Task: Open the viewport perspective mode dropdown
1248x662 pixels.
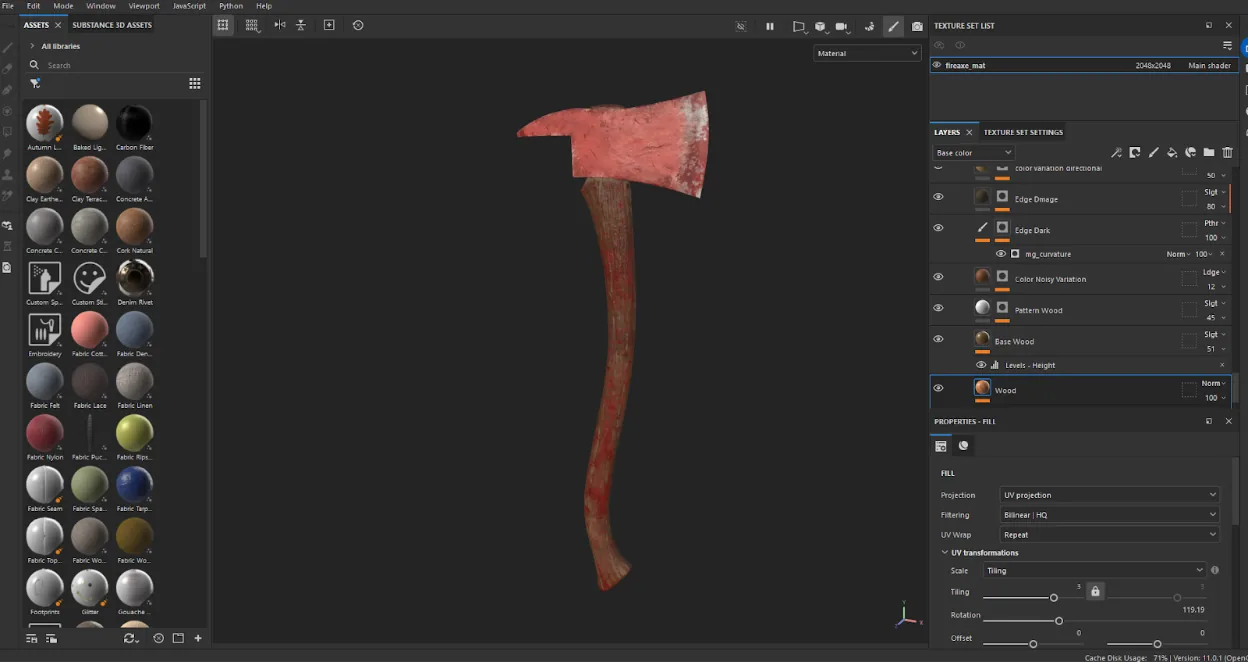Action: [x=799, y=27]
